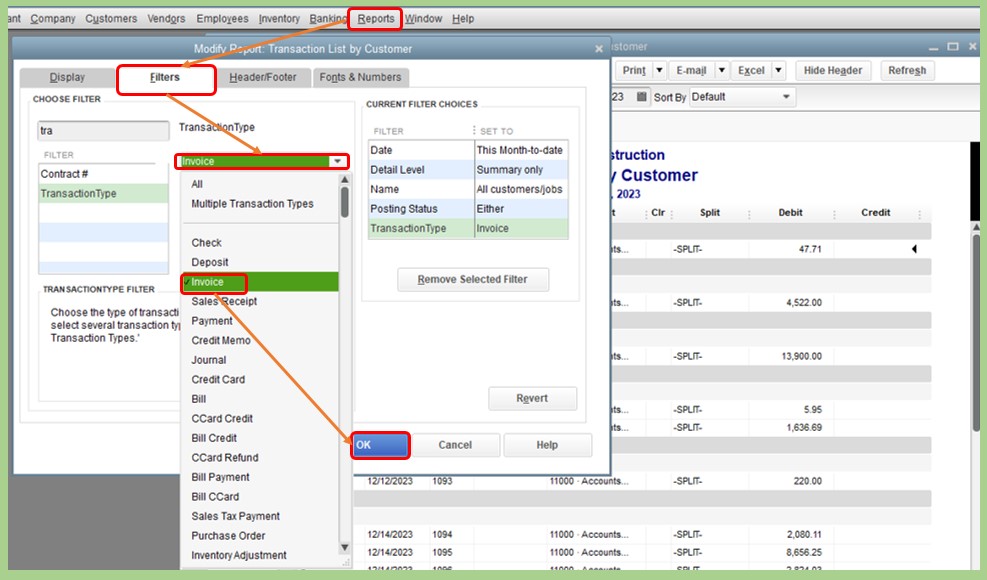Viewport: 987px width, 580px height.
Task: Click Print in report window toolbar
Action: point(634,71)
